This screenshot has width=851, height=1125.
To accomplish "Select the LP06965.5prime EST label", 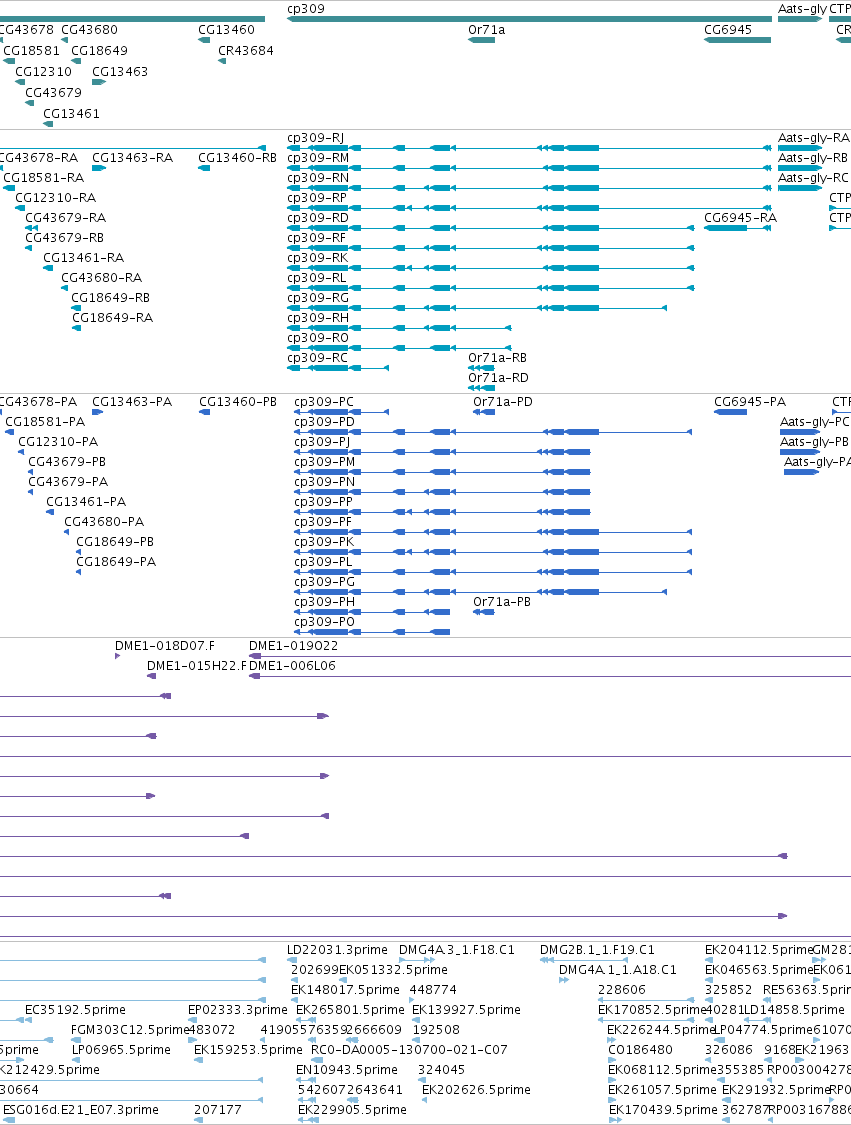I will click(121, 1050).
